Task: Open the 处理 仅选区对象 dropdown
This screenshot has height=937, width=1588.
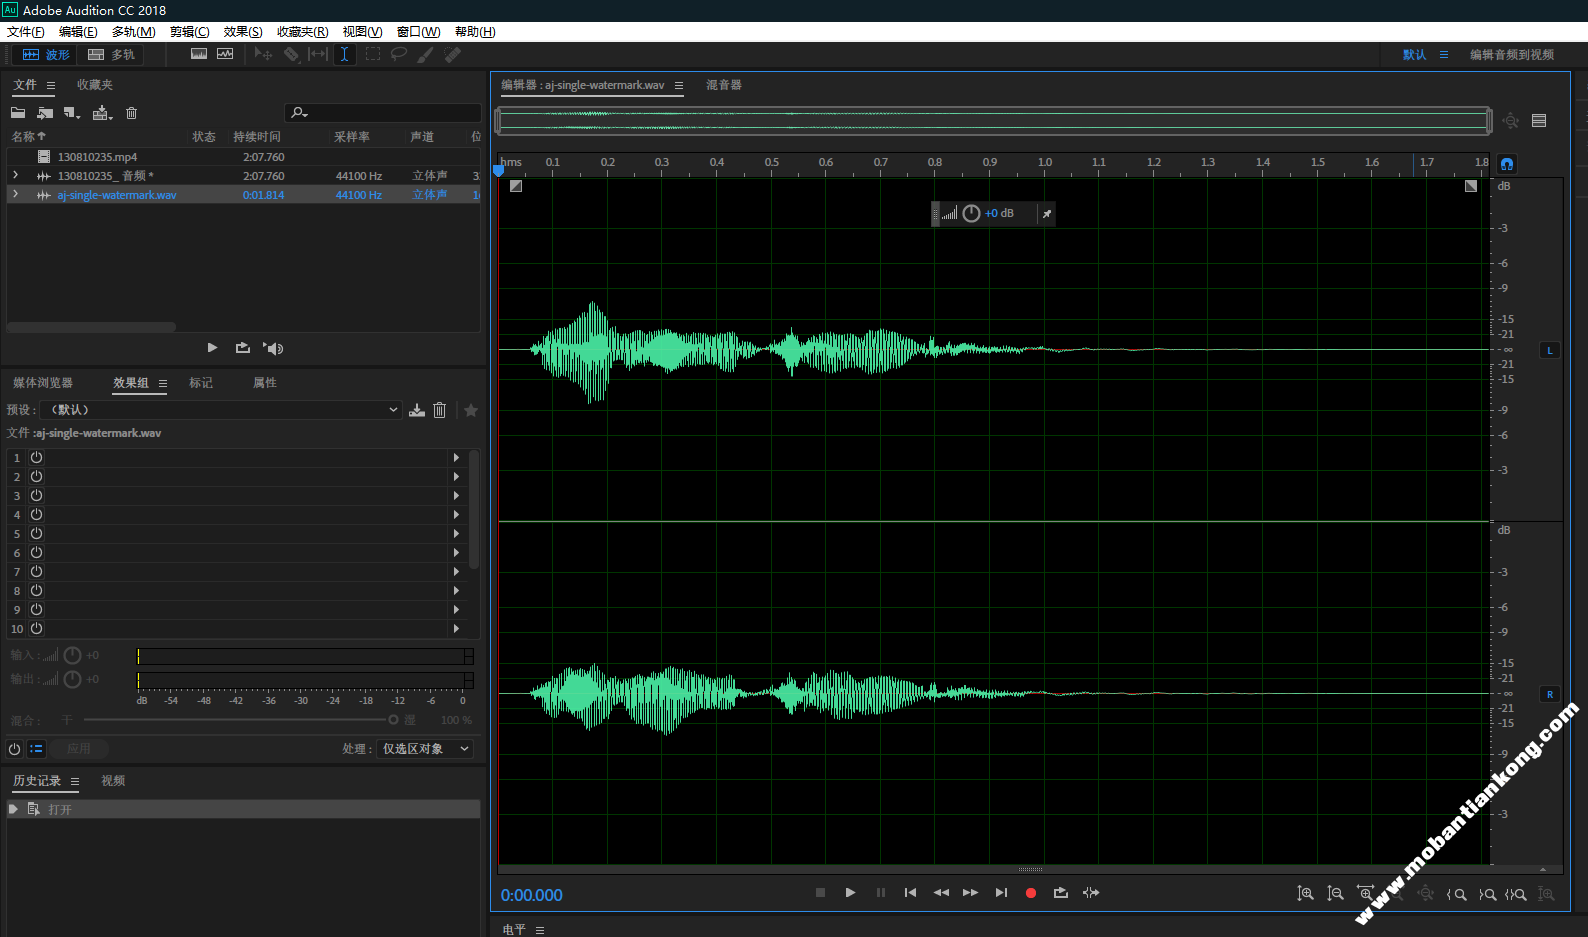Action: tap(425, 749)
